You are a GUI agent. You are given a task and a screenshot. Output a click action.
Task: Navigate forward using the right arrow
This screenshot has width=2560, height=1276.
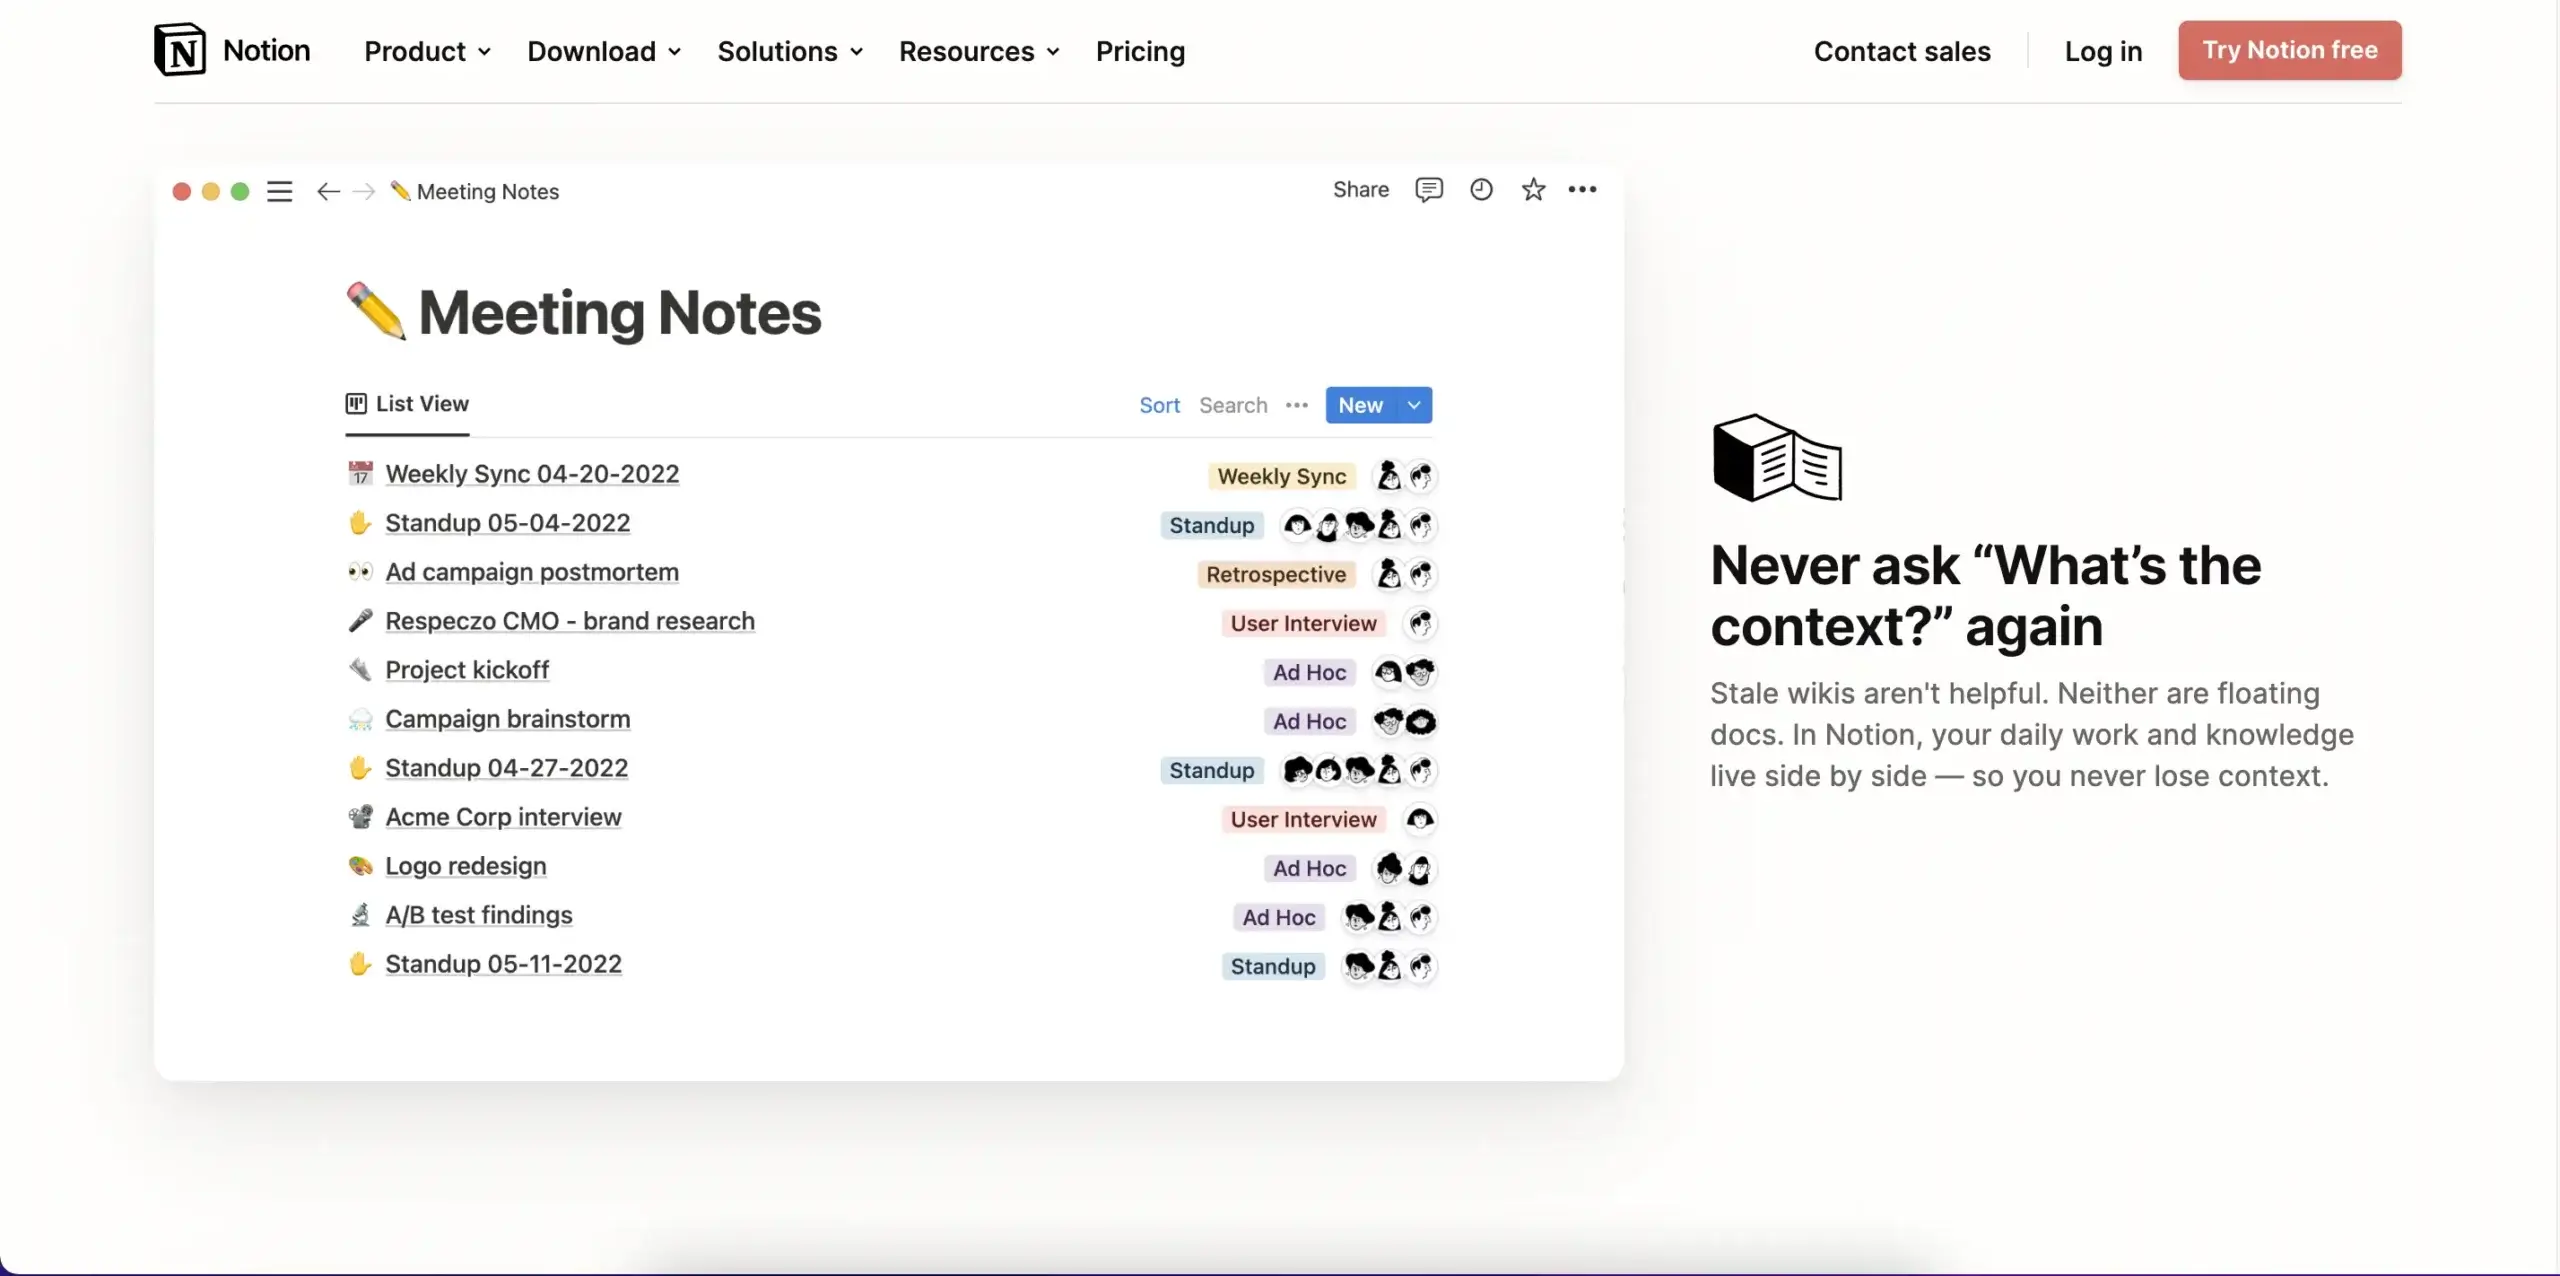click(x=364, y=191)
